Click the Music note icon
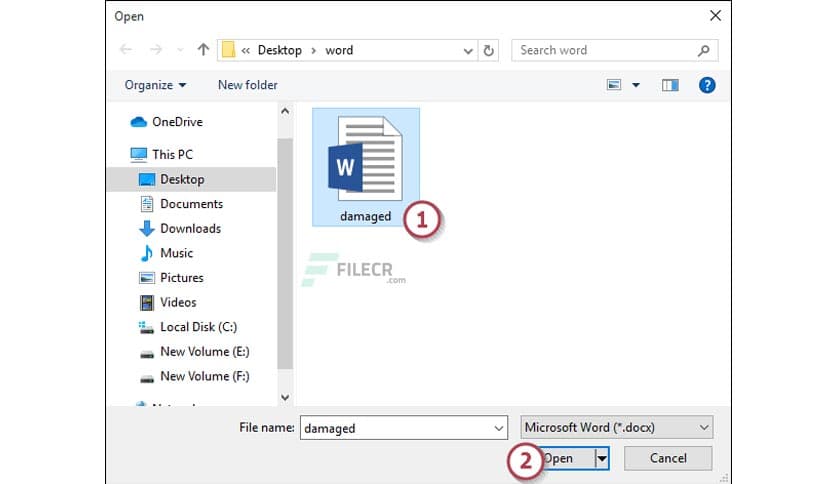The height and width of the screenshot is (484, 836). [146, 253]
